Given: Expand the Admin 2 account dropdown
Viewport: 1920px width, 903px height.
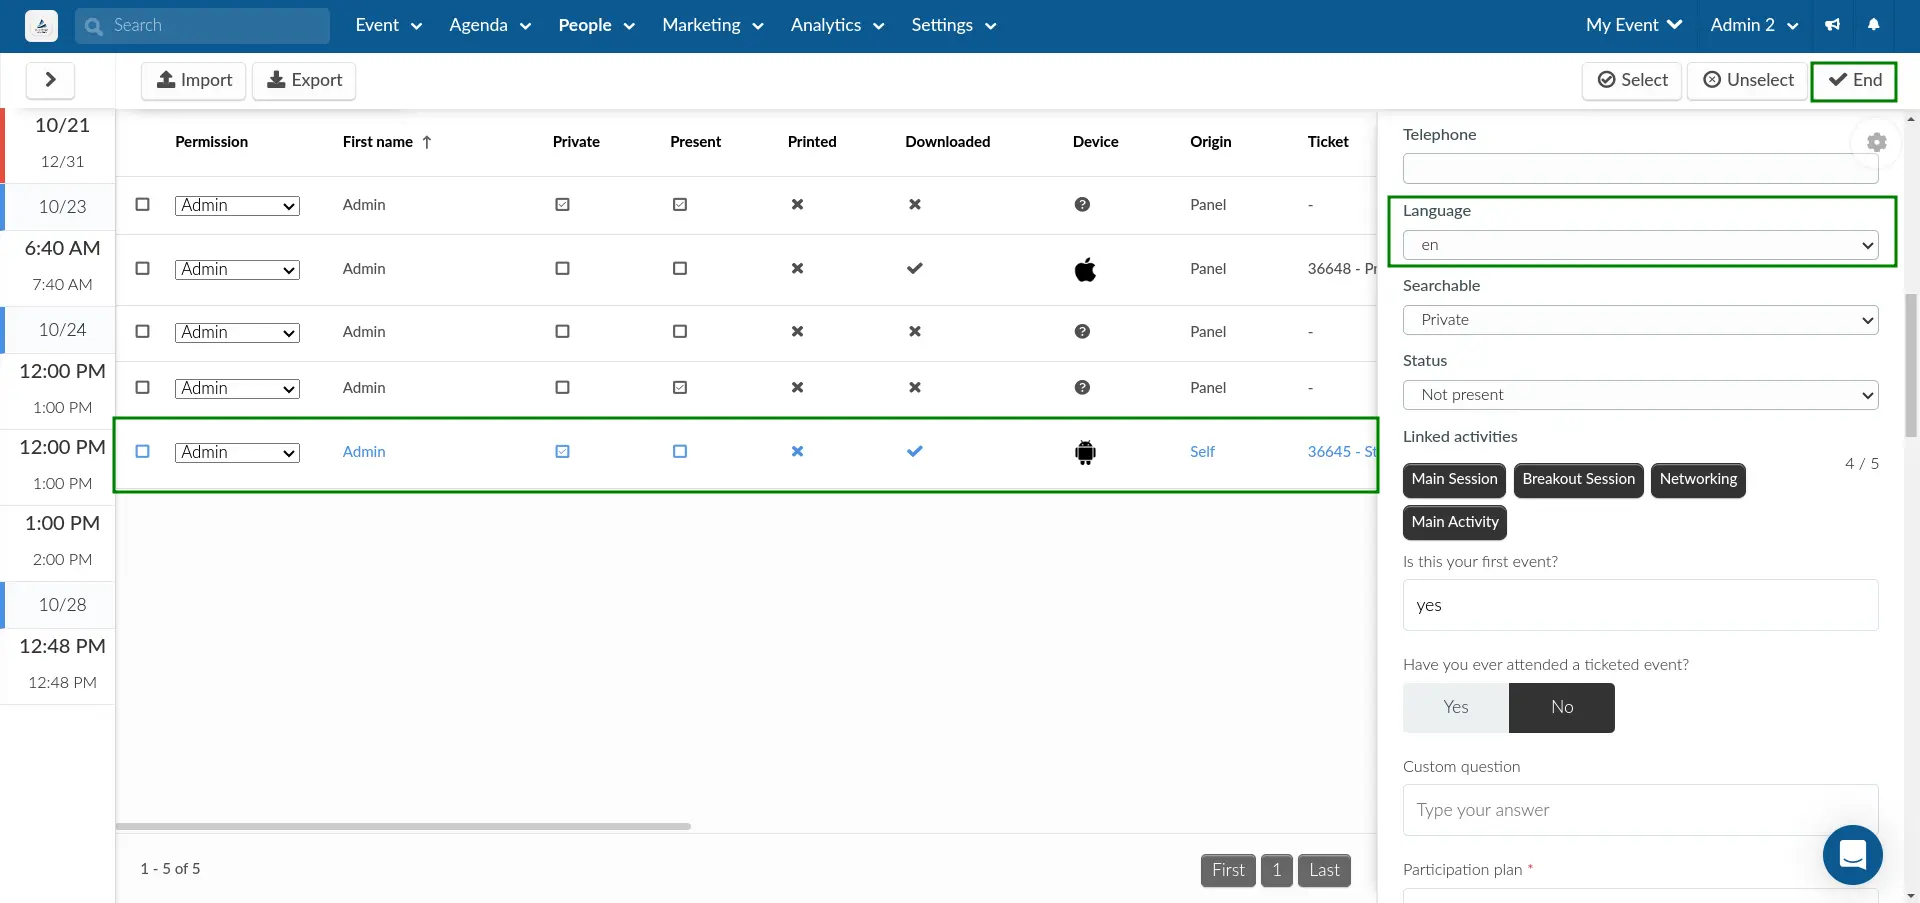Looking at the screenshot, I should click(1754, 25).
